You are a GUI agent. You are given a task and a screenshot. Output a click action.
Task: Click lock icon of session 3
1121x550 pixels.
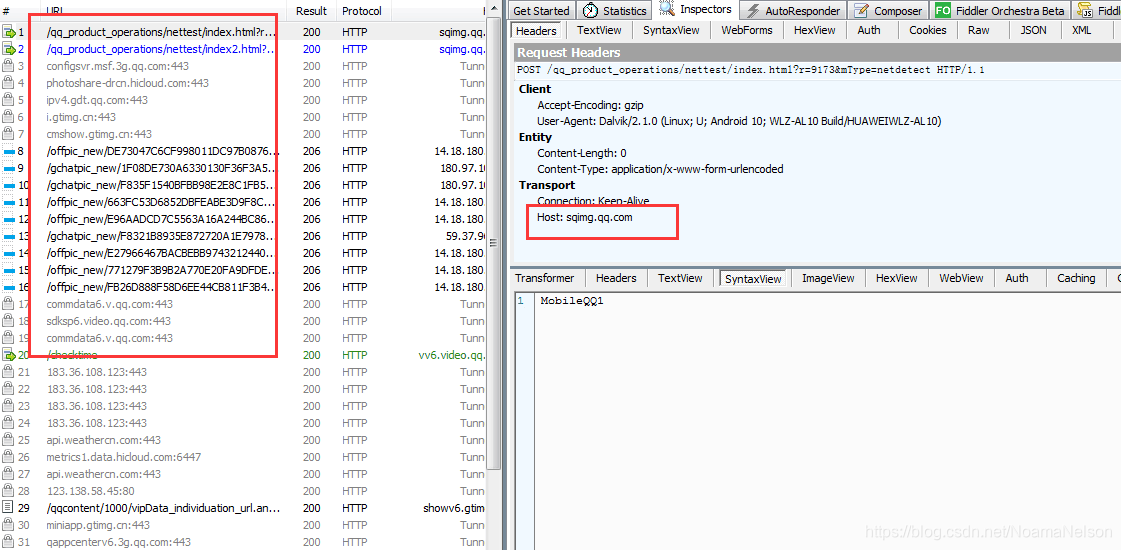[x=8, y=66]
